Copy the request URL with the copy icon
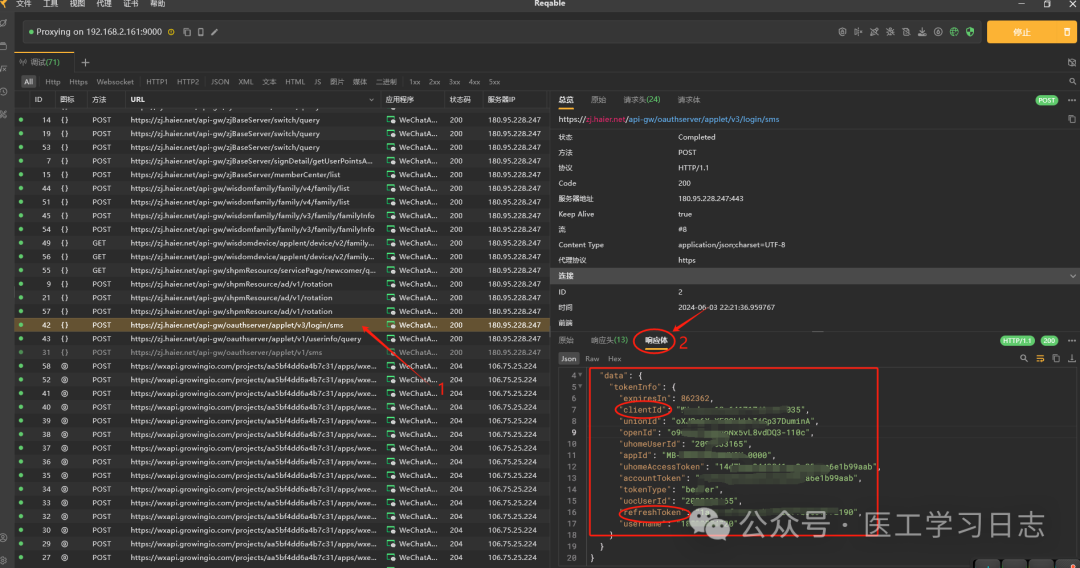The height and width of the screenshot is (568, 1080). tap(1072, 119)
